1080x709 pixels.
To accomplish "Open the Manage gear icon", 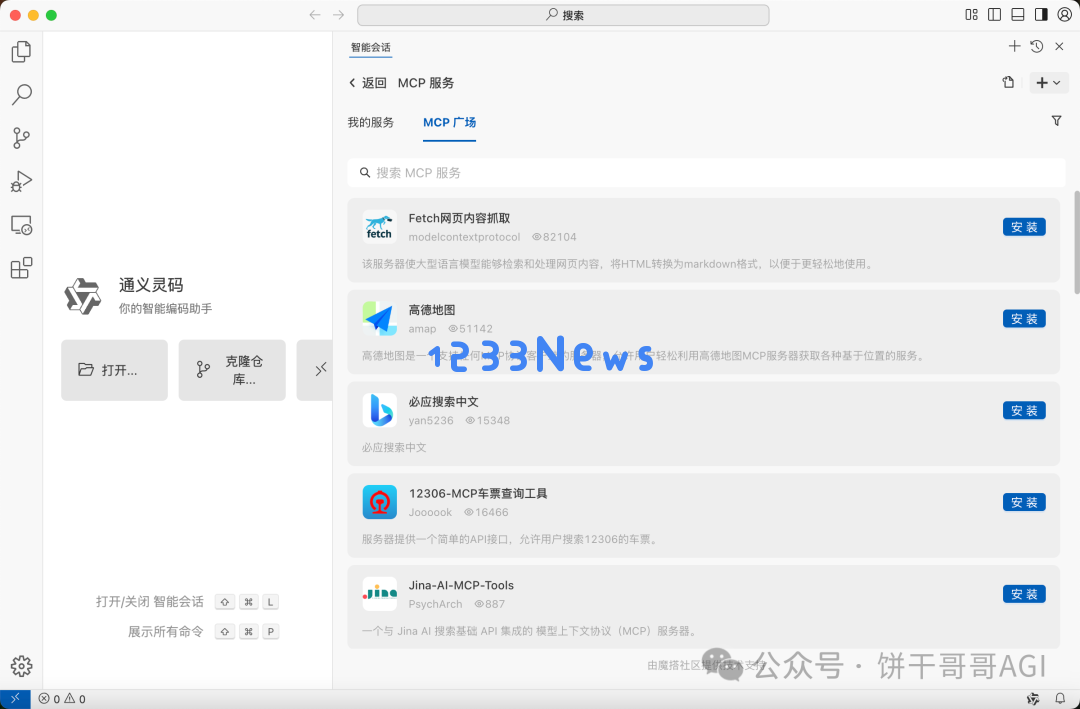I will pos(21,666).
